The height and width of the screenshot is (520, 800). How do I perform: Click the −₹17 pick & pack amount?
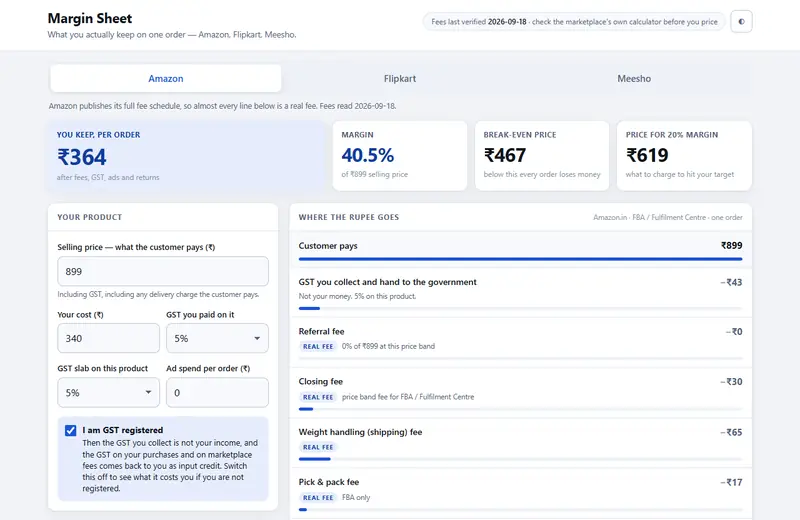(731, 482)
